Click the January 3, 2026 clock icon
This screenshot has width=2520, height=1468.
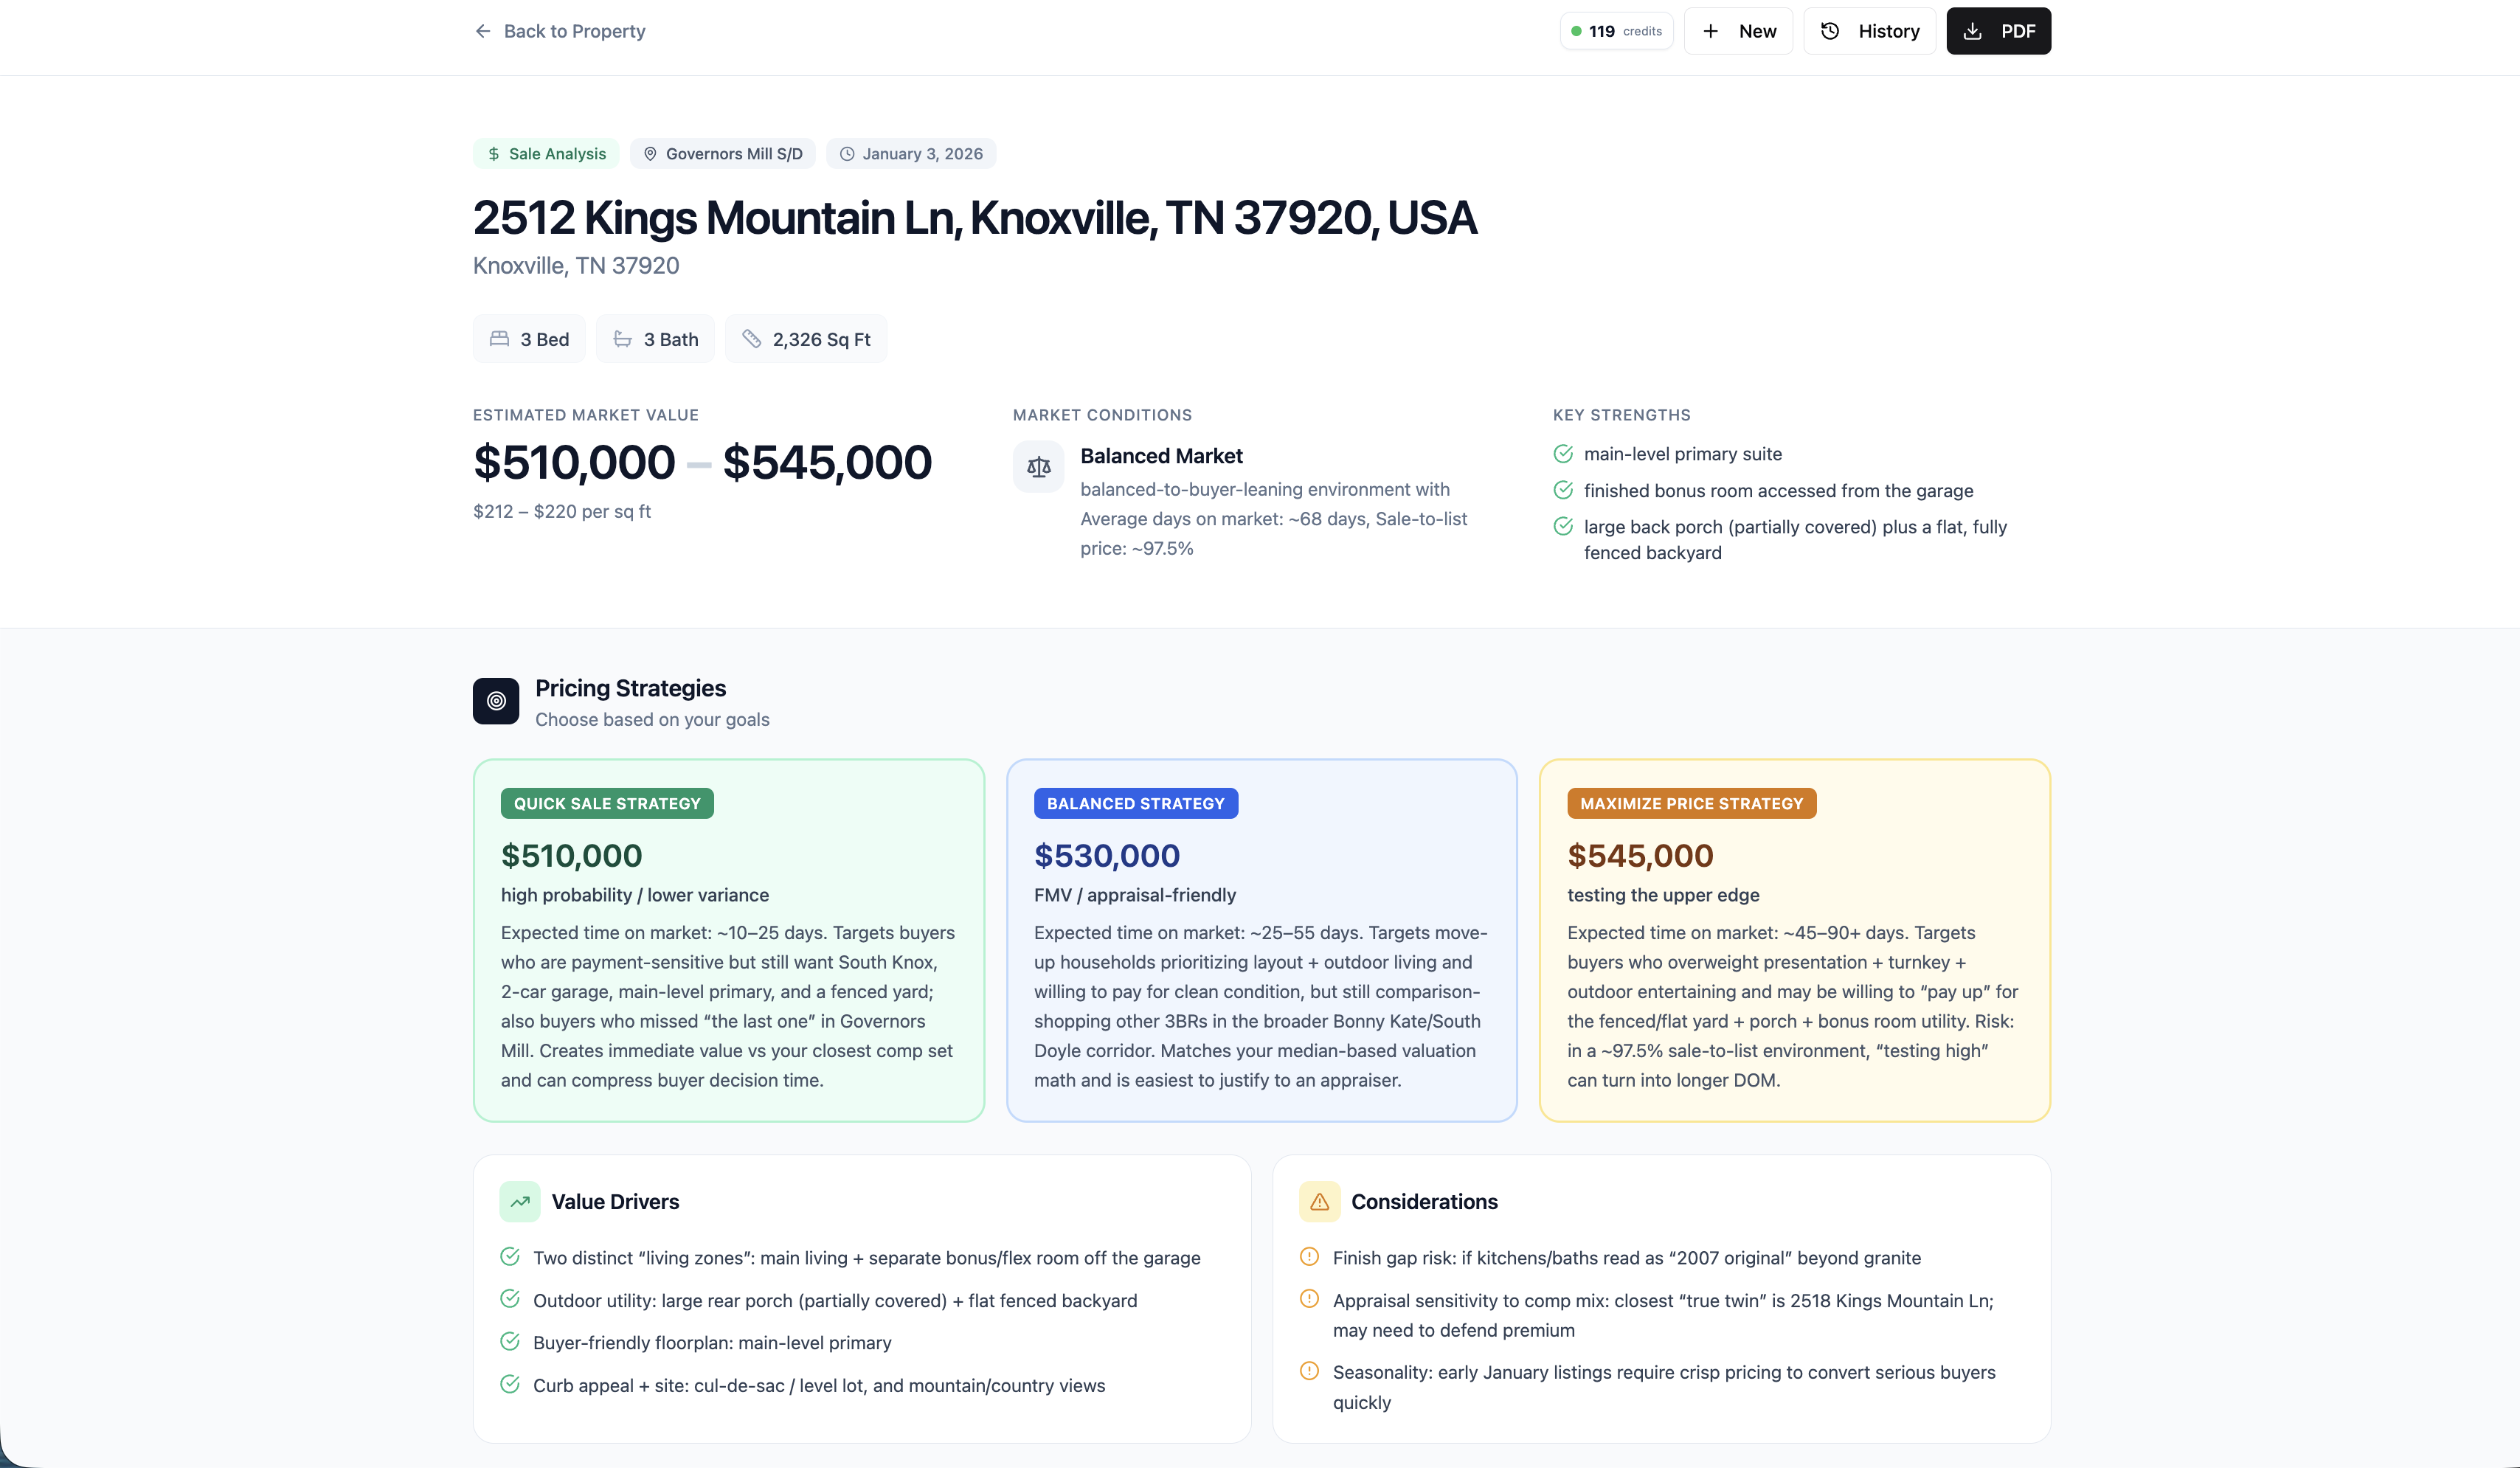click(847, 154)
